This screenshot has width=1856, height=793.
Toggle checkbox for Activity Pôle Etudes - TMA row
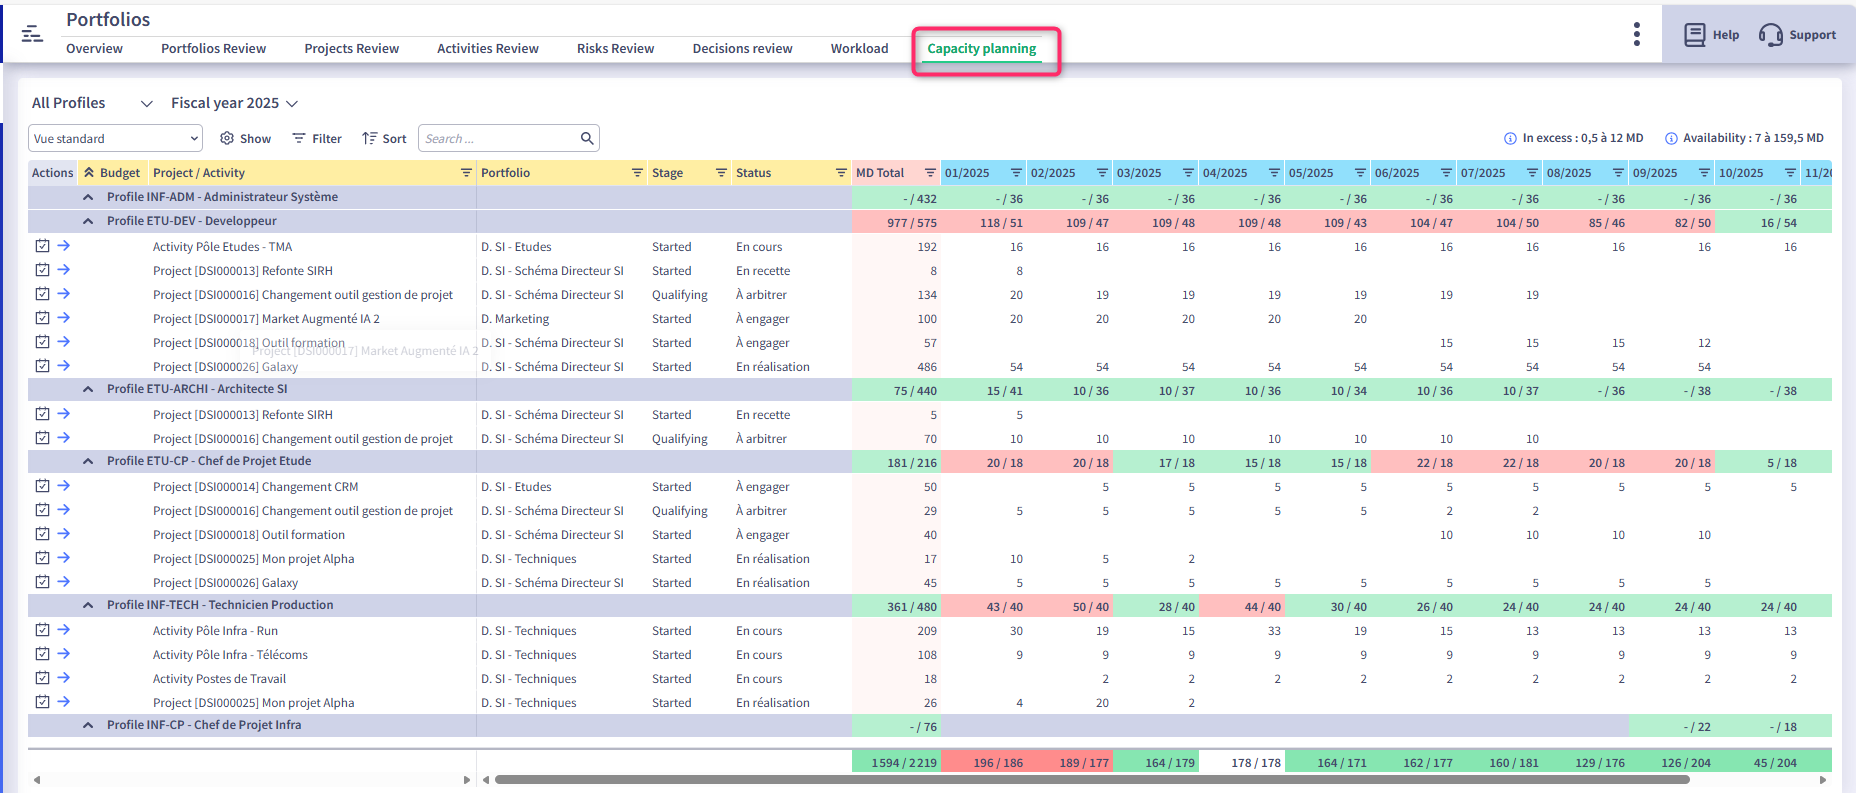pyautogui.click(x=42, y=246)
